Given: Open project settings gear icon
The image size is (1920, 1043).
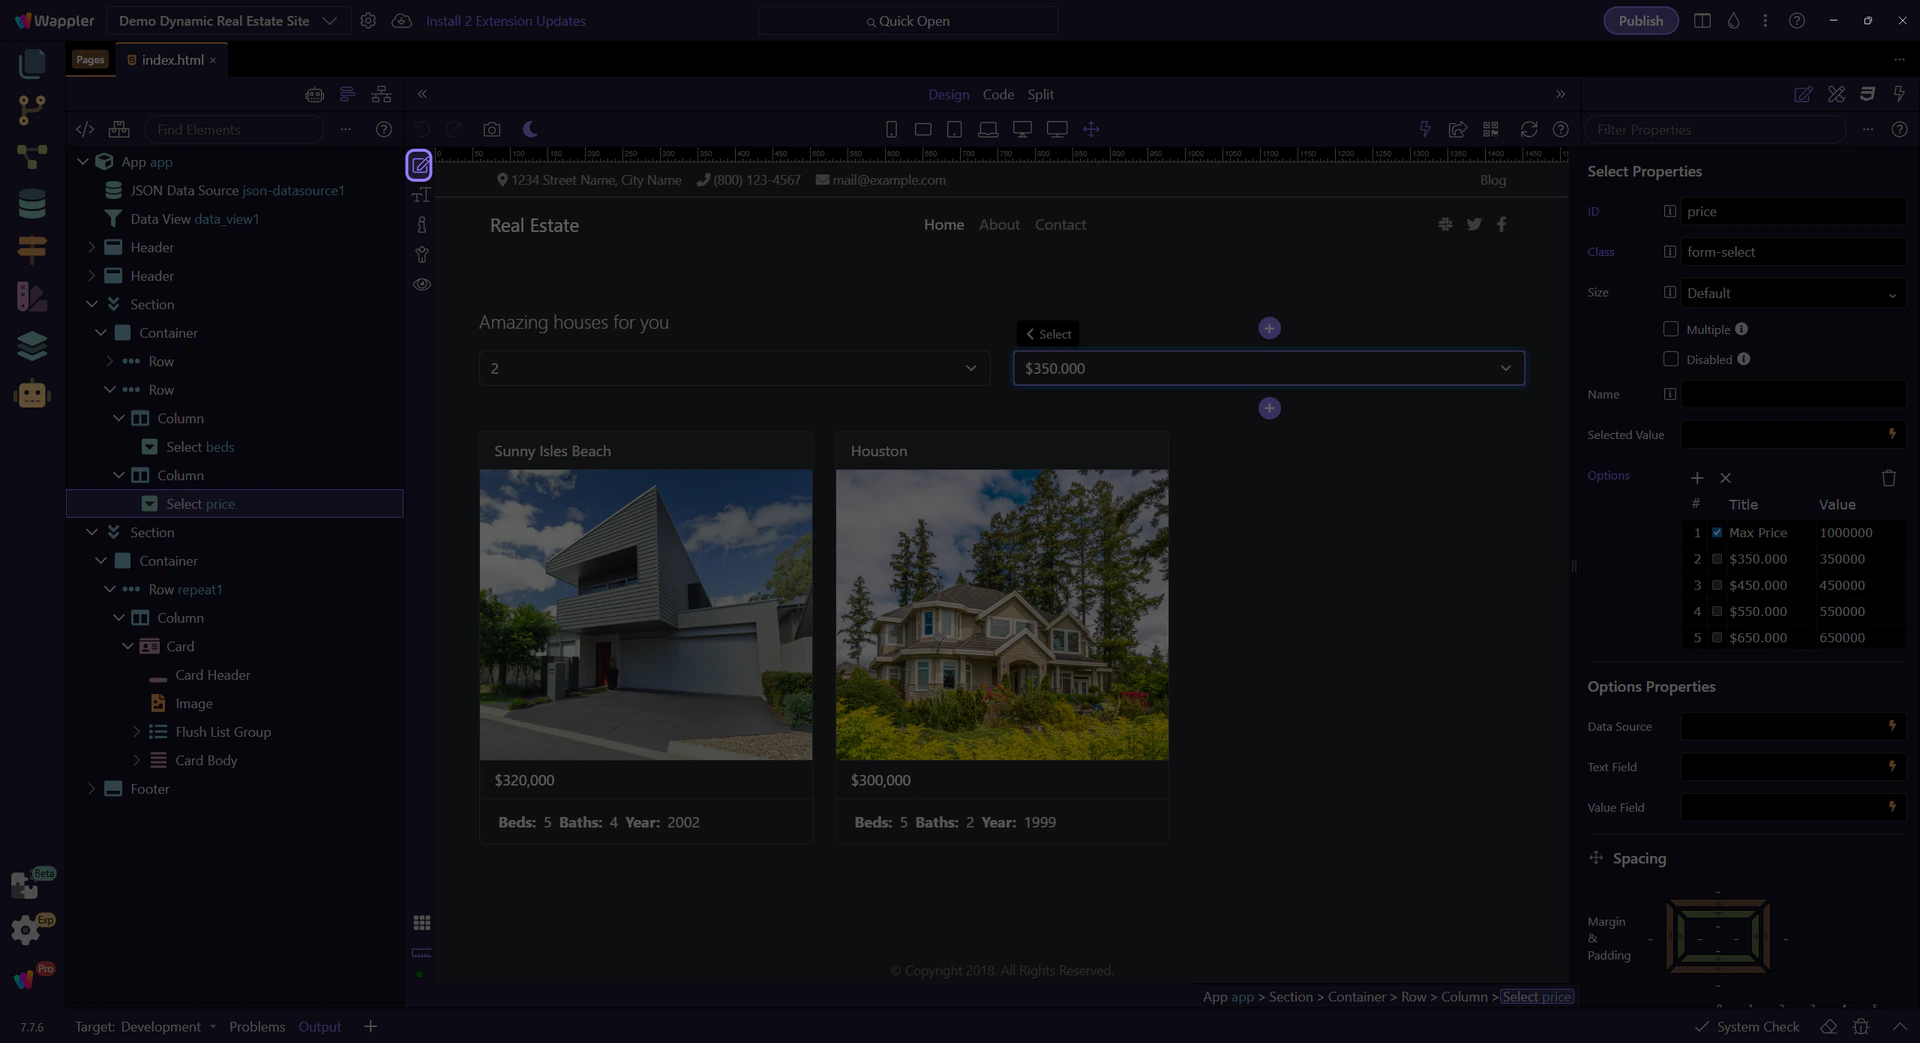Looking at the screenshot, I should (368, 21).
